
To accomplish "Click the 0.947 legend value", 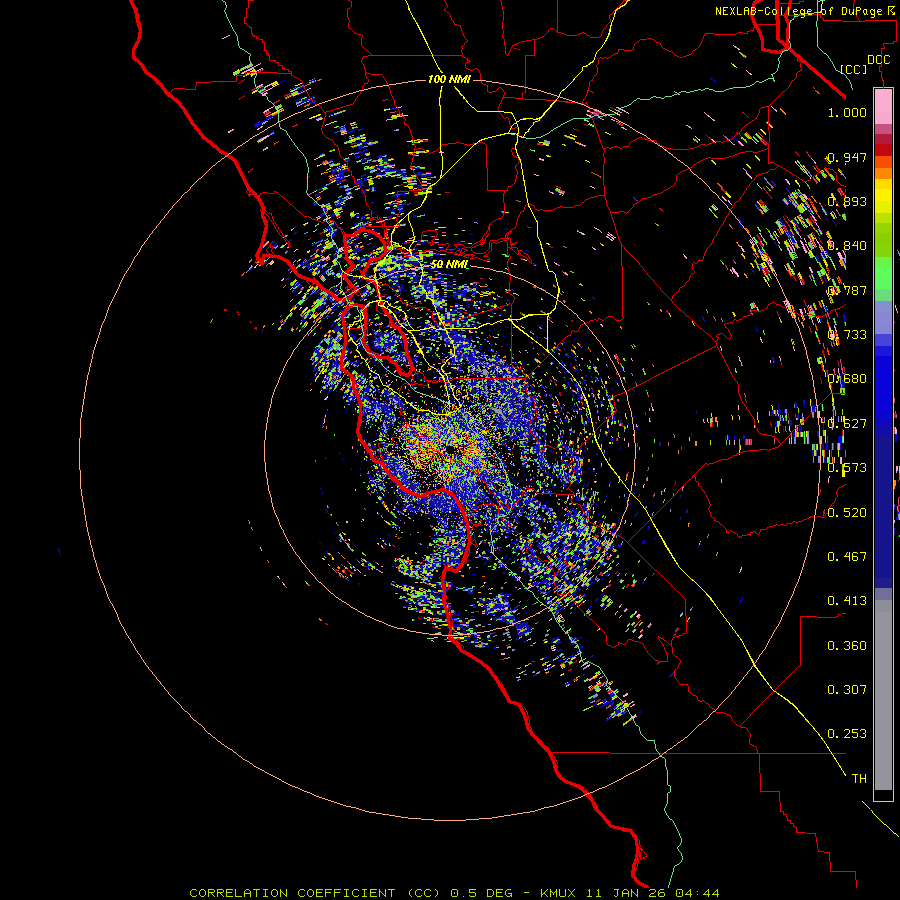I will [x=847, y=157].
